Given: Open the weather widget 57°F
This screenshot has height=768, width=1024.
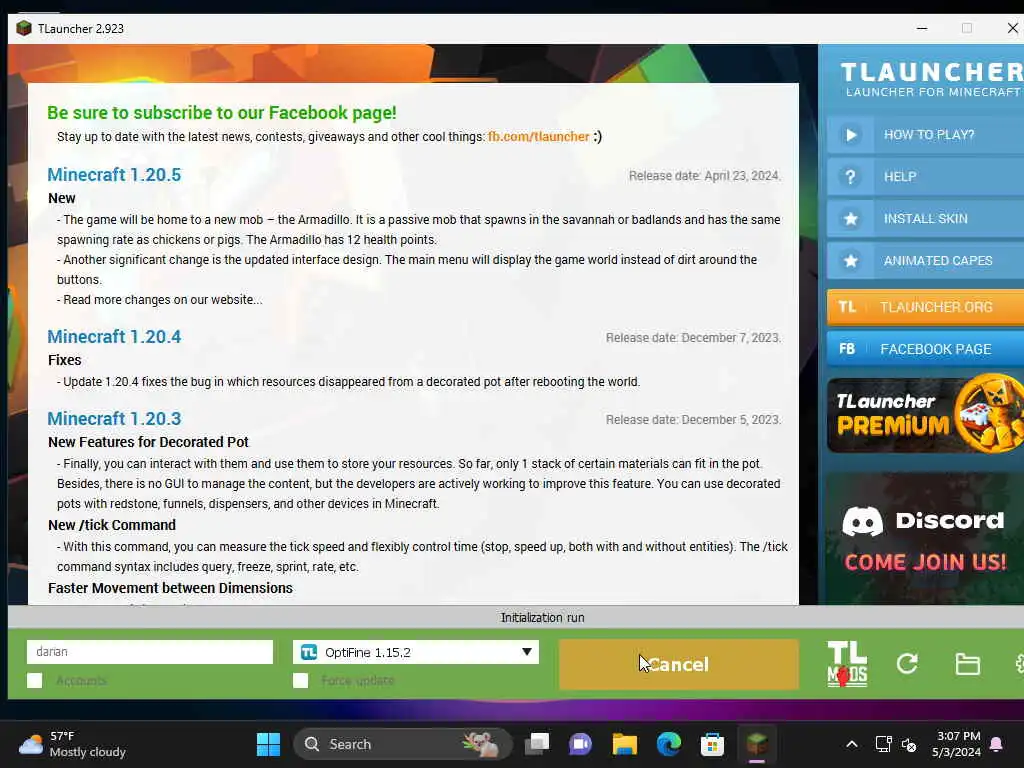Looking at the screenshot, I should pyautogui.click(x=72, y=744).
